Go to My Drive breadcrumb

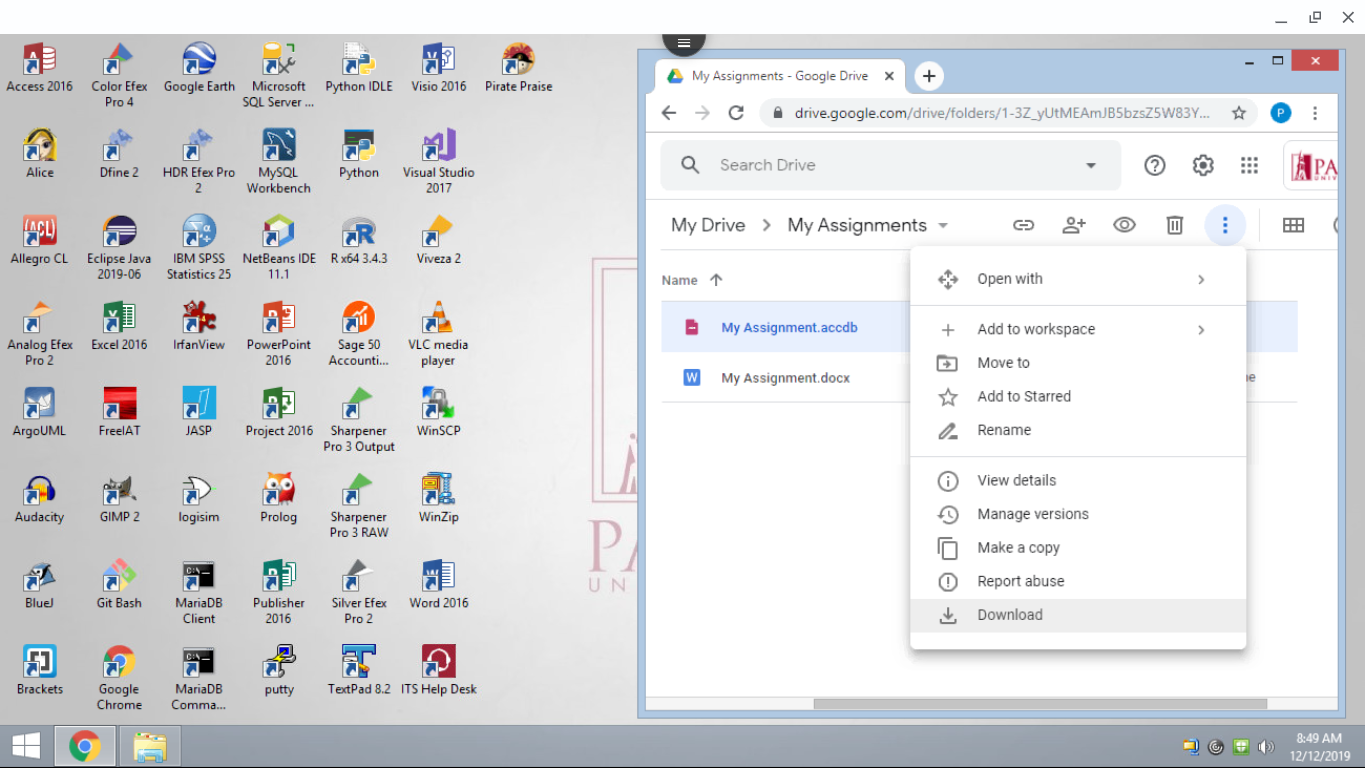pyautogui.click(x=708, y=225)
